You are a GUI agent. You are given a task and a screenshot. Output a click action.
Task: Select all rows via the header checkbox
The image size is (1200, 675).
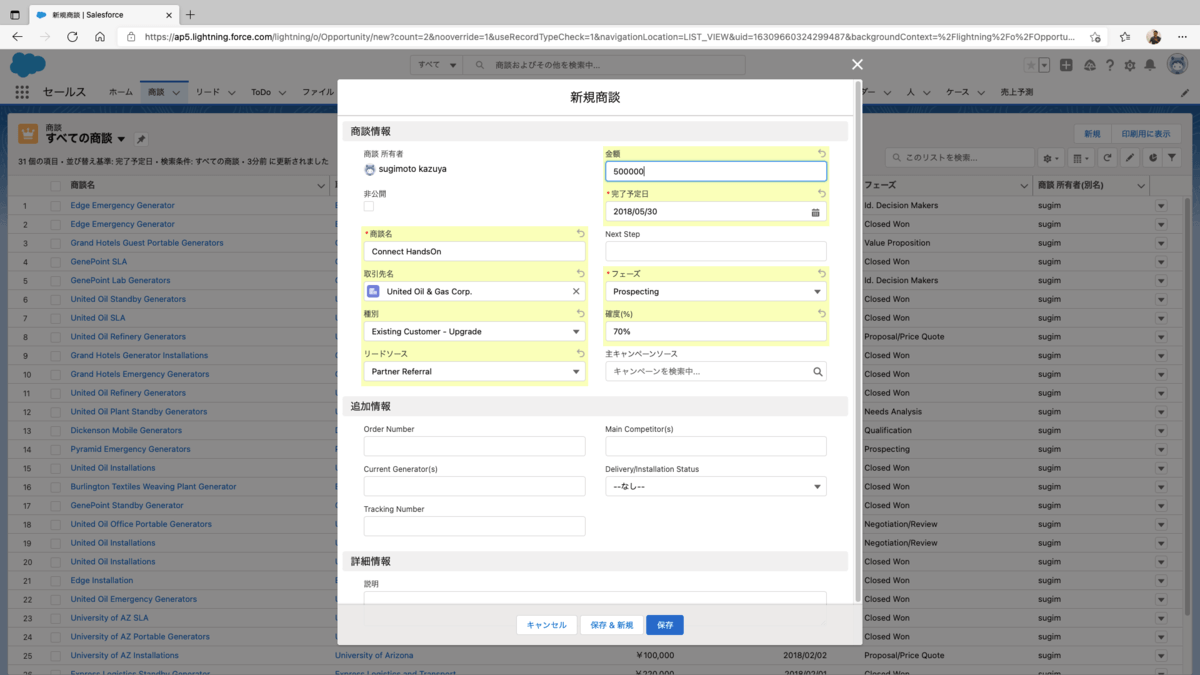pos(56,186)
